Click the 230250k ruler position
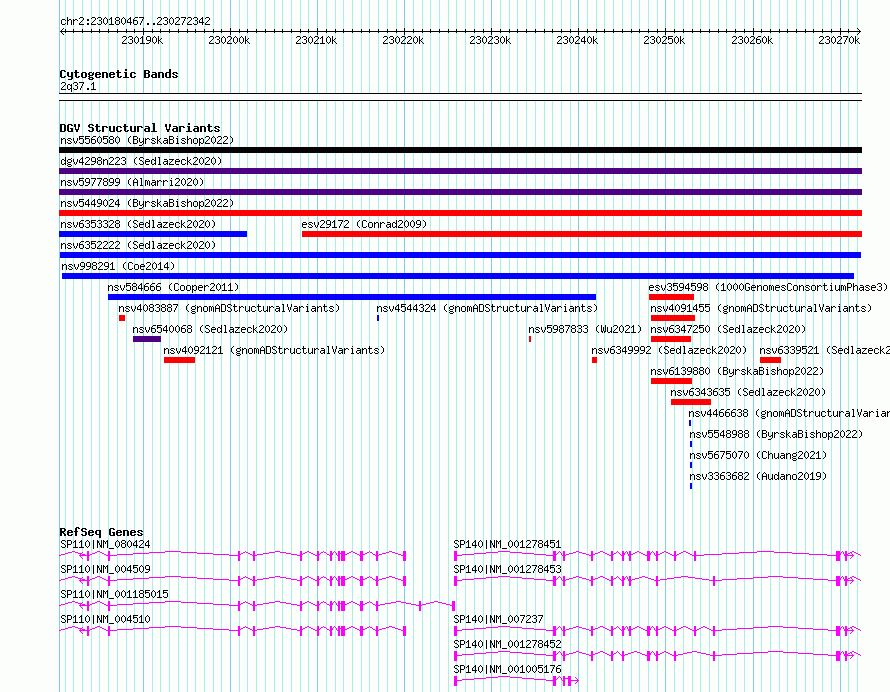 [664, 40]
